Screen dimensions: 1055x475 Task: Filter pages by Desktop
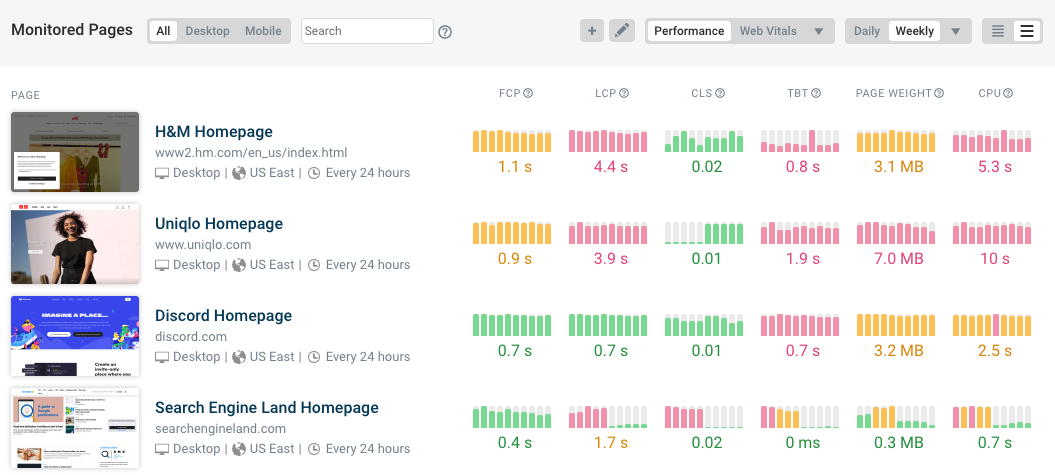pos(207,31)
